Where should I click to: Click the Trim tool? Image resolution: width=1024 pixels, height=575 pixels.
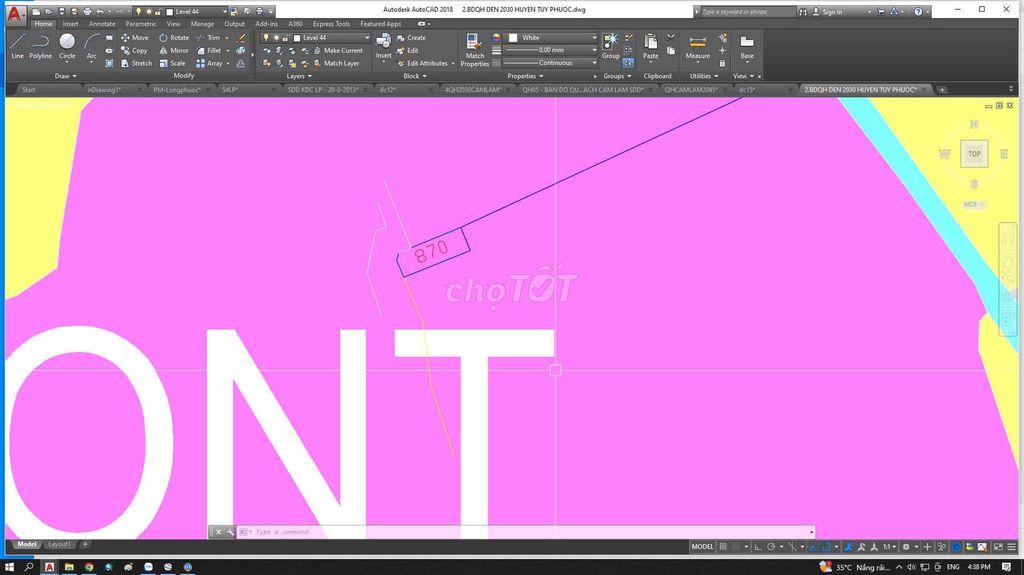click(208, 38)
